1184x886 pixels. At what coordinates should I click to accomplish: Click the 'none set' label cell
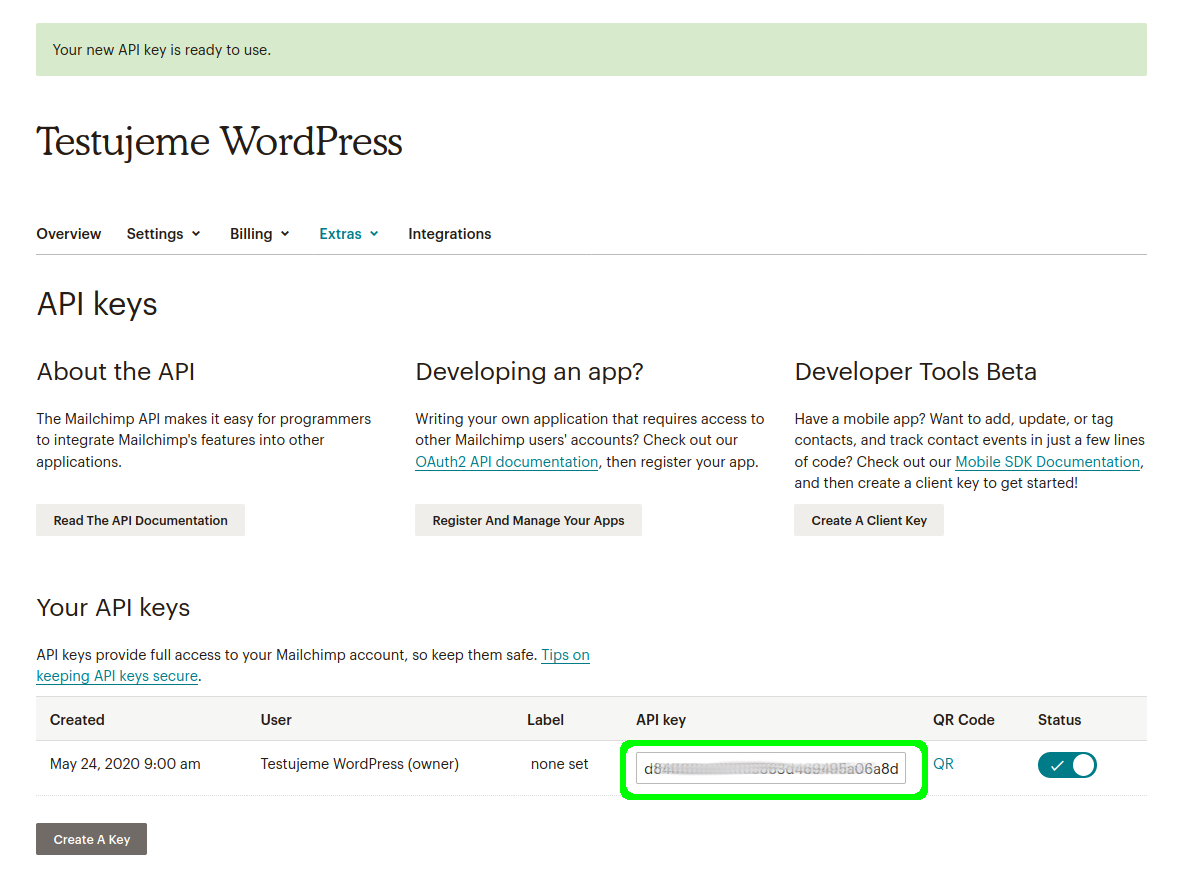point(560,764)
